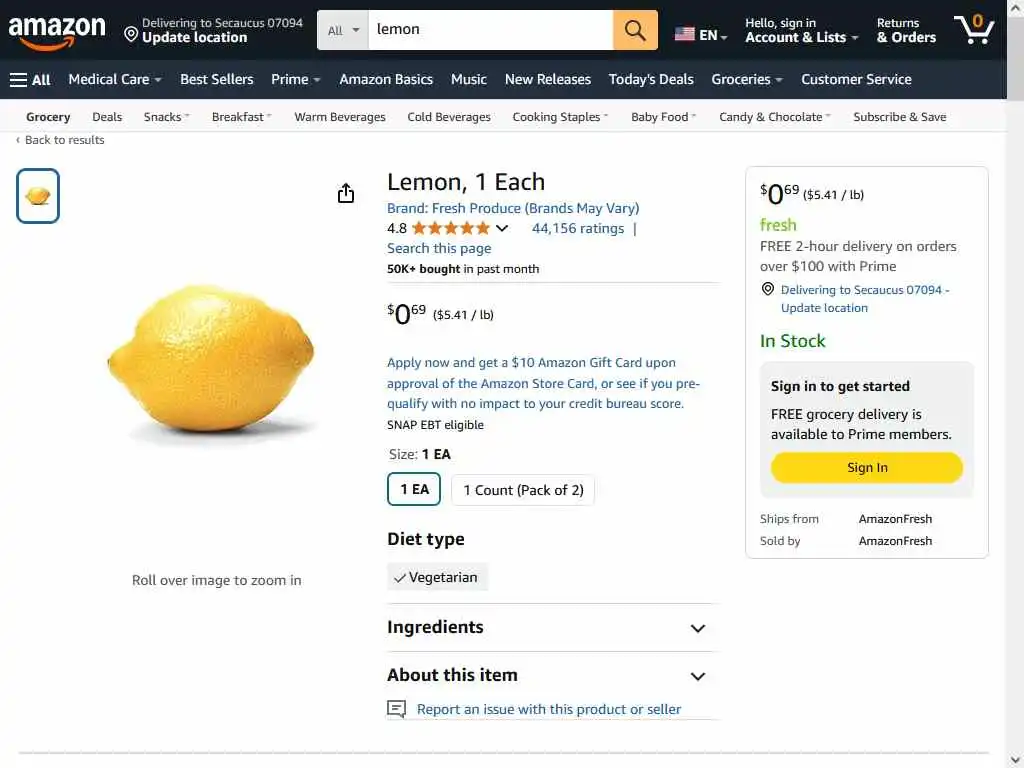Select the 1 Count (Pack of 2) option
Screen dimensions: 1024x768
tap(523, 490)
